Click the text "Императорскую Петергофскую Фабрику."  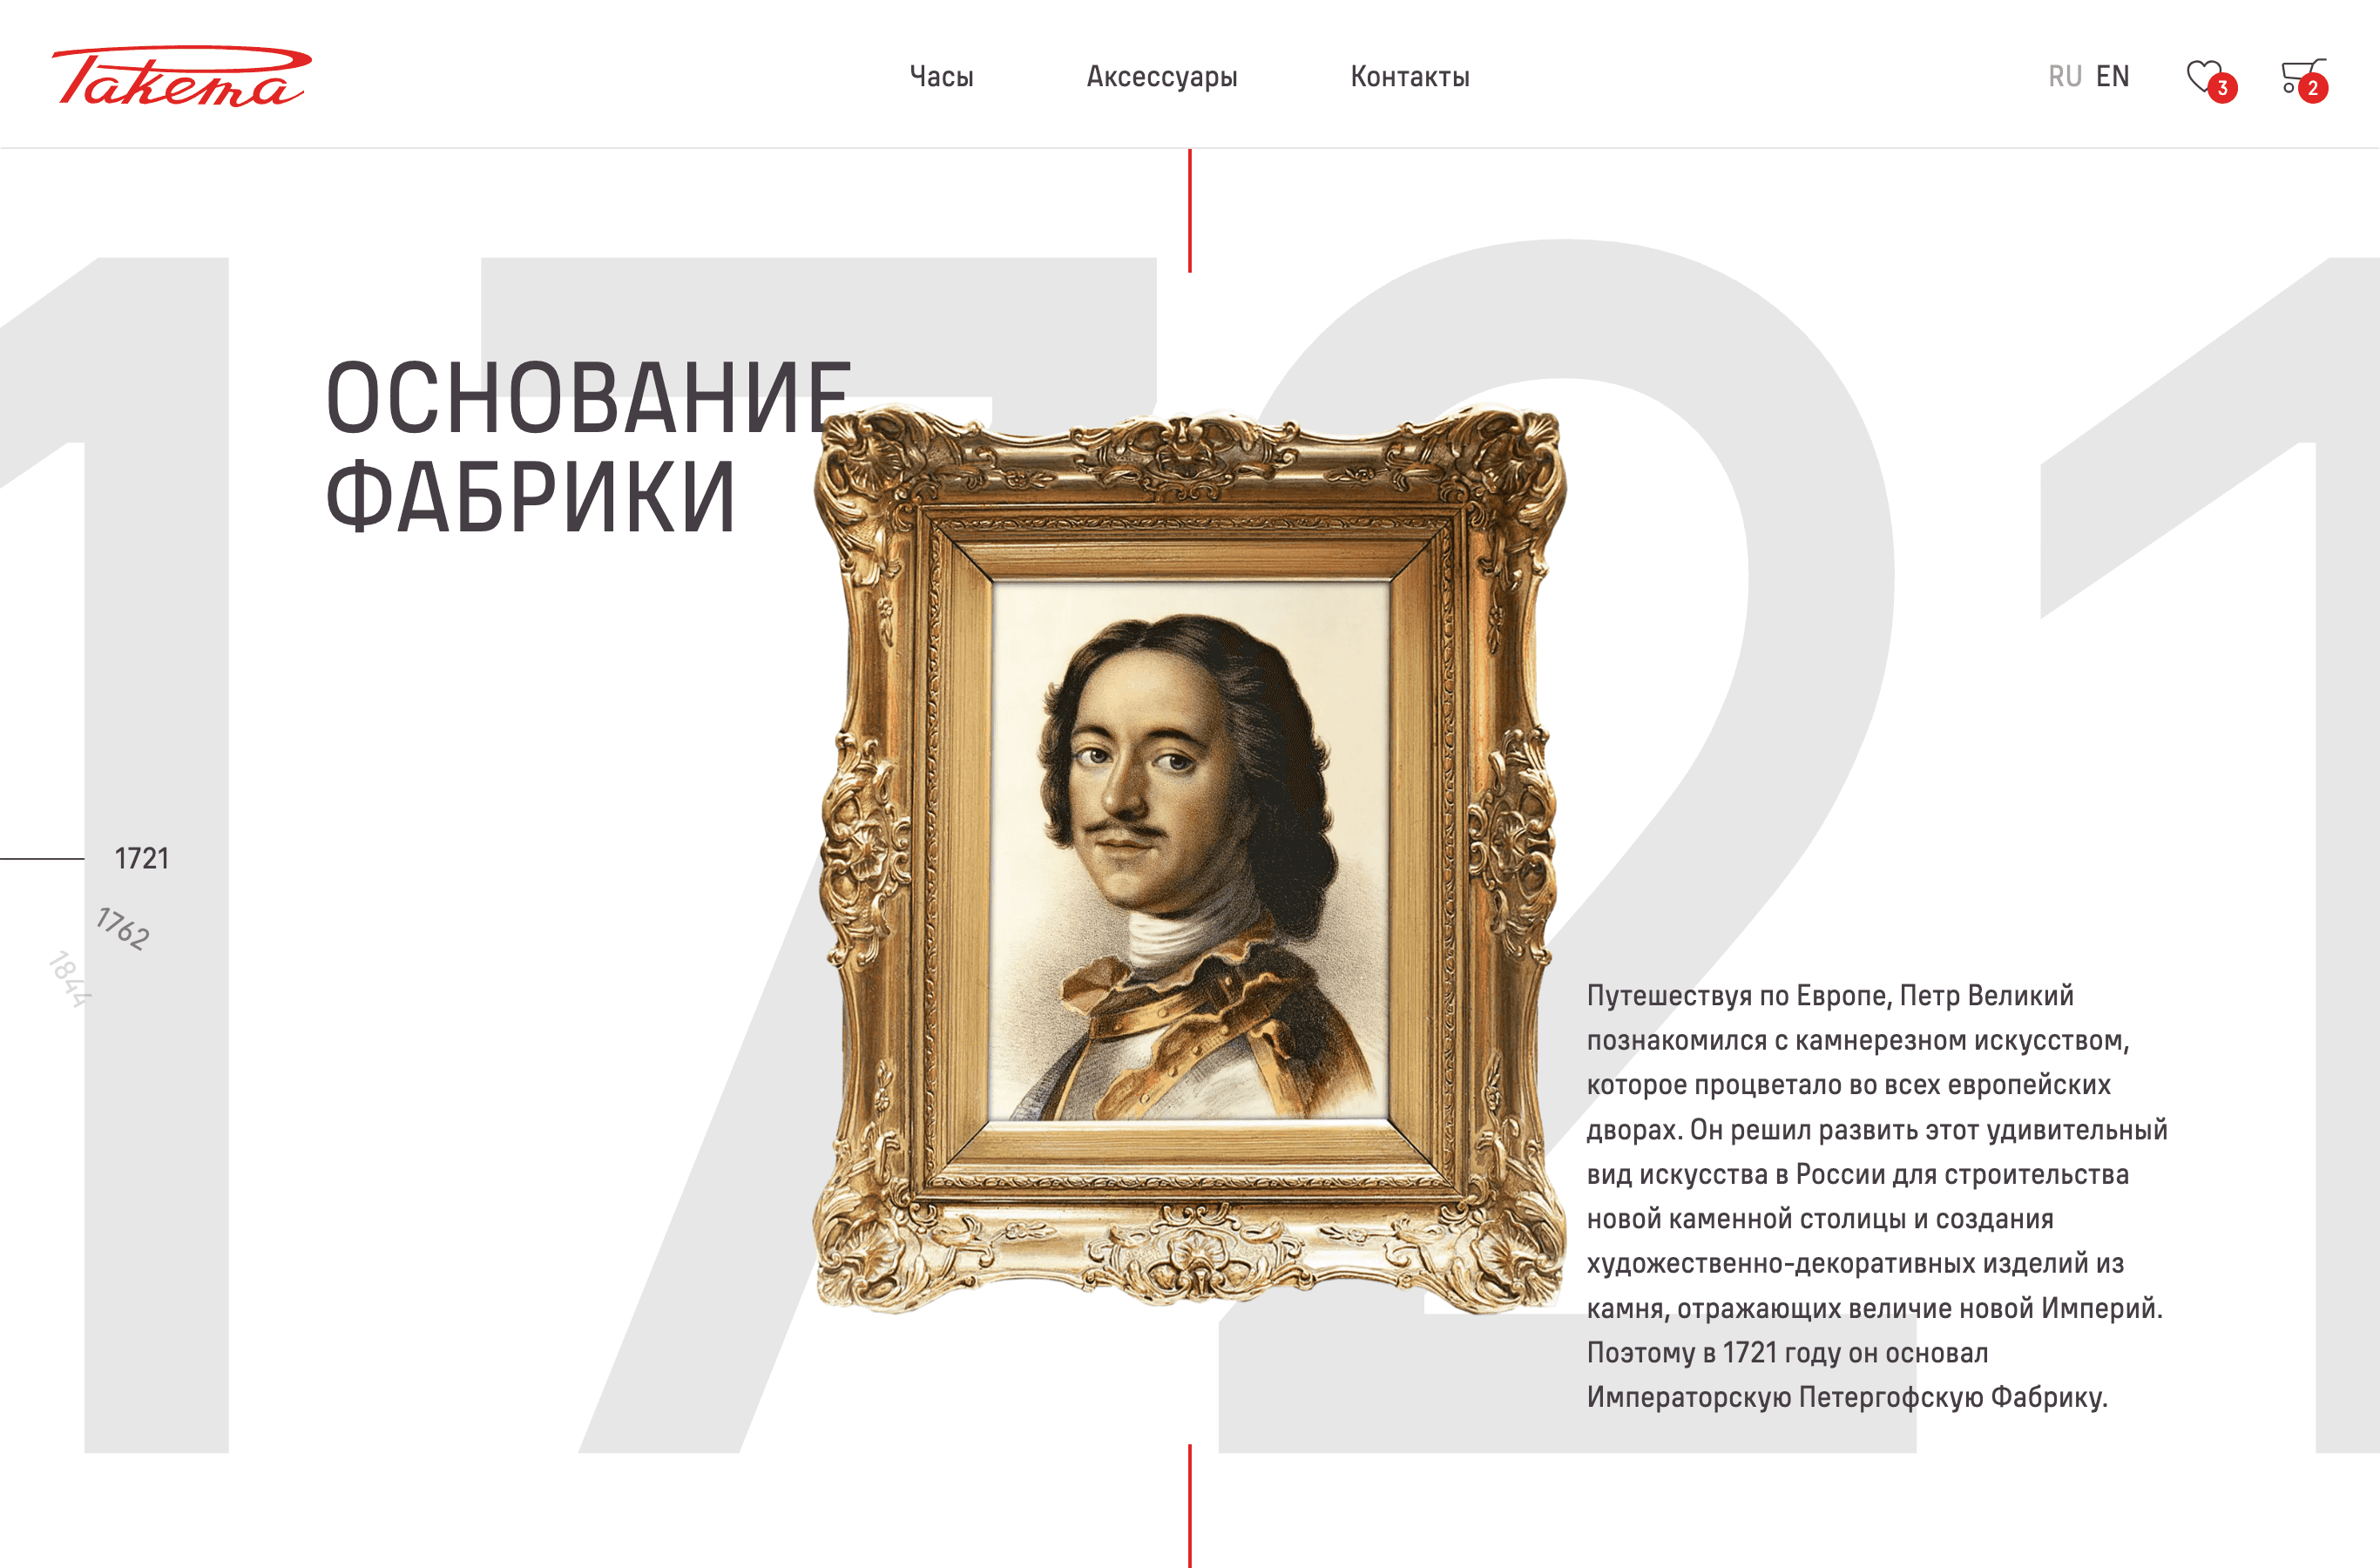point(1847,1397)
